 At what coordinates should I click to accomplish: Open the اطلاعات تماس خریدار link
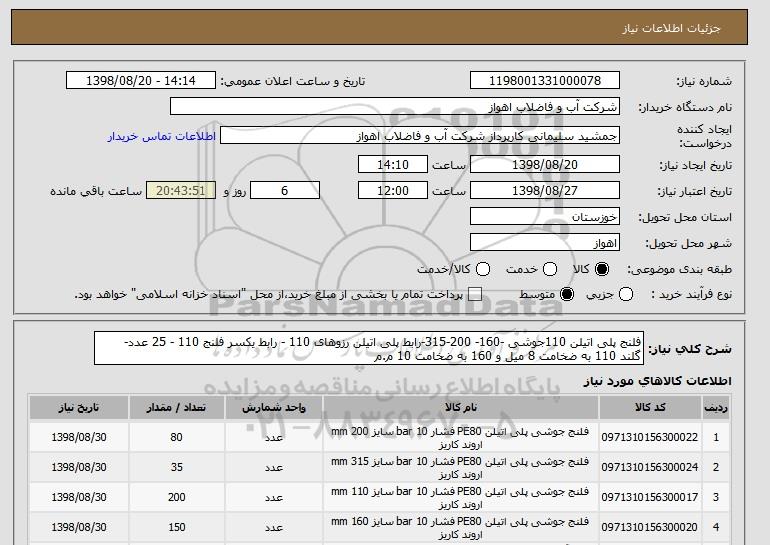(162, 136)
